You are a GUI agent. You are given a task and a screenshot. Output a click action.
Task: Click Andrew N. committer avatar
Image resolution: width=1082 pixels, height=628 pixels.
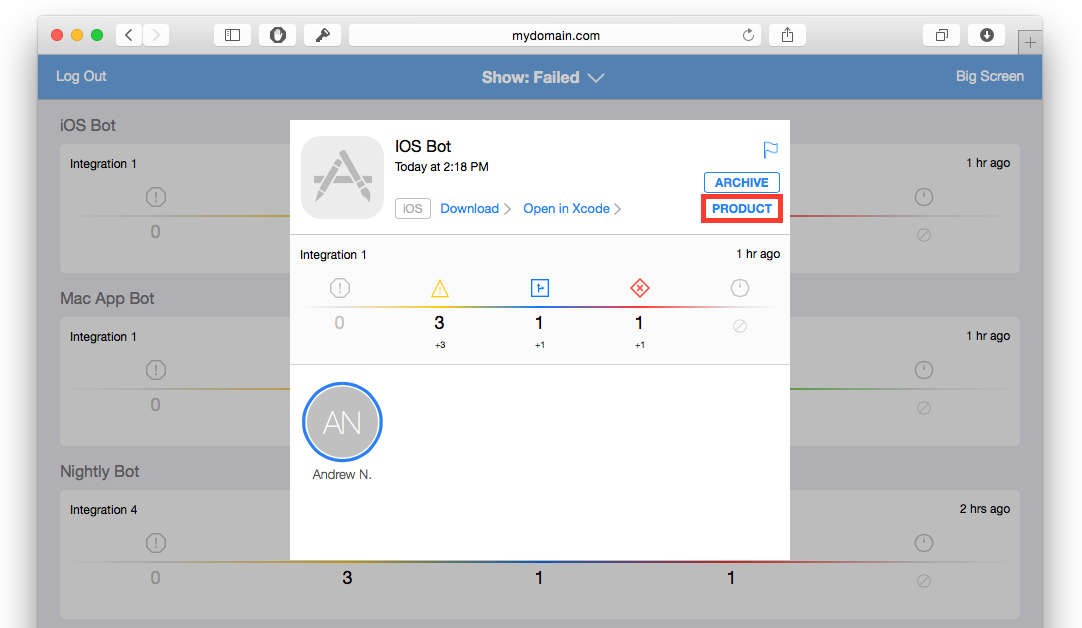(342, 422)
